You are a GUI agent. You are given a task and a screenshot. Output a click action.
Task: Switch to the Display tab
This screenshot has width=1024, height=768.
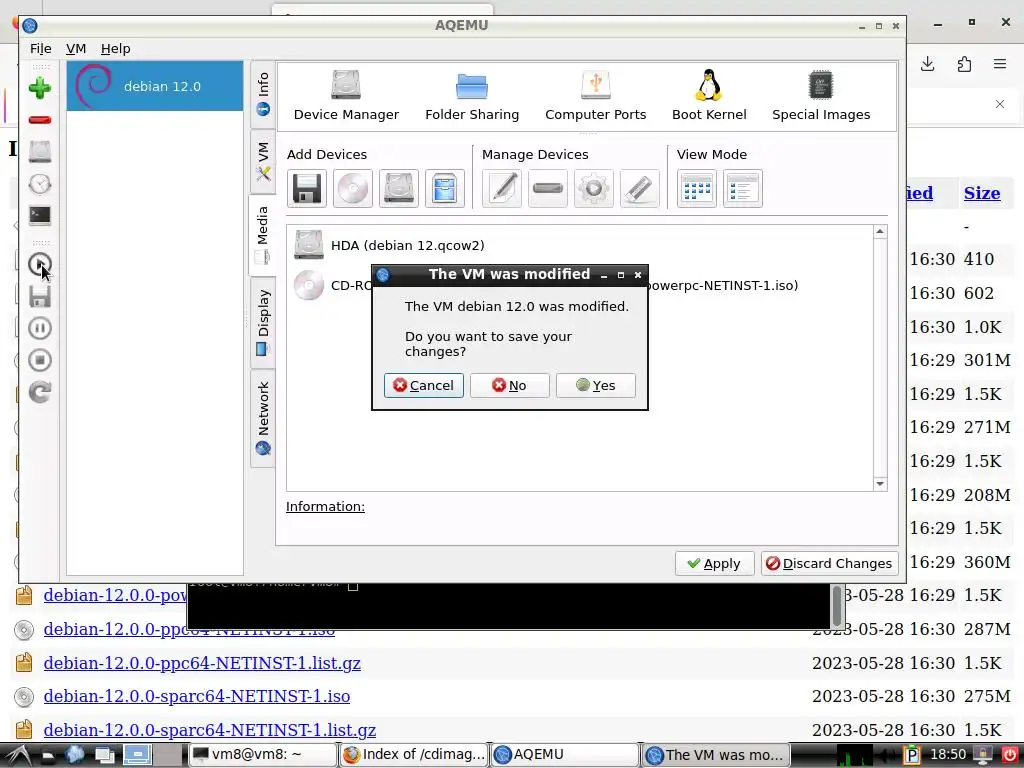pos(263,323)
